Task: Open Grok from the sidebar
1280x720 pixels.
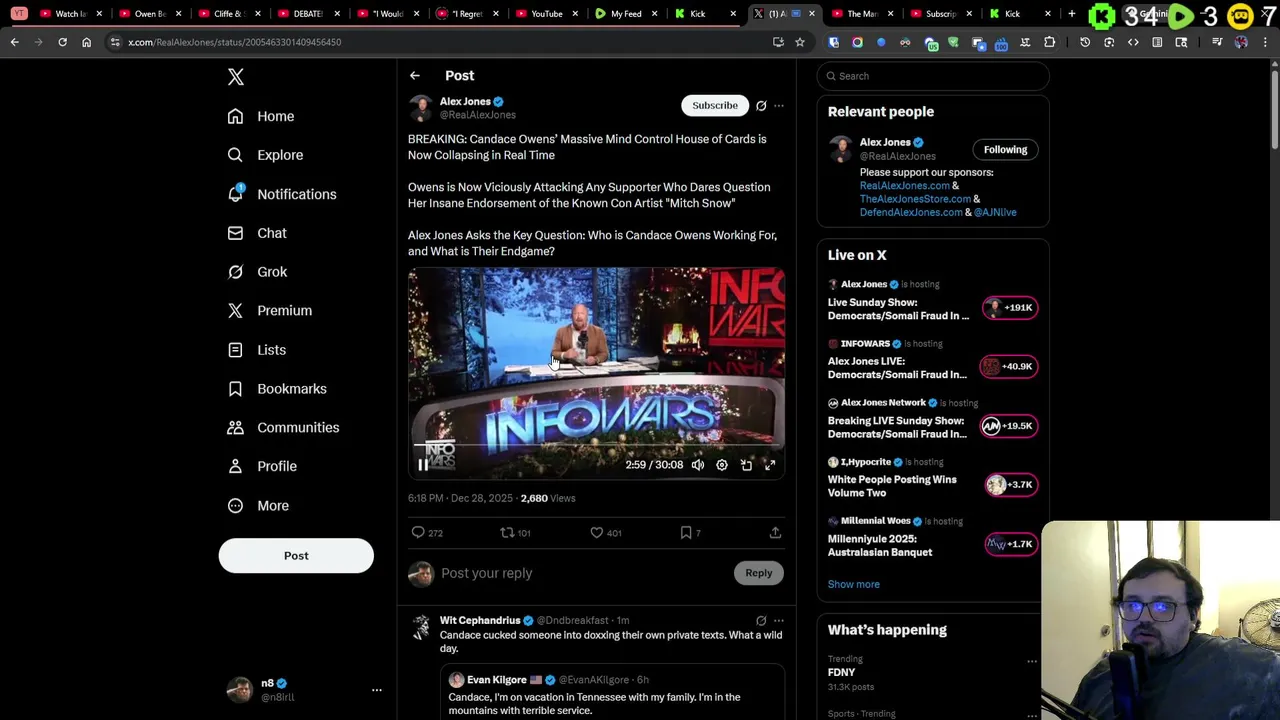Action: click(257, 272)
